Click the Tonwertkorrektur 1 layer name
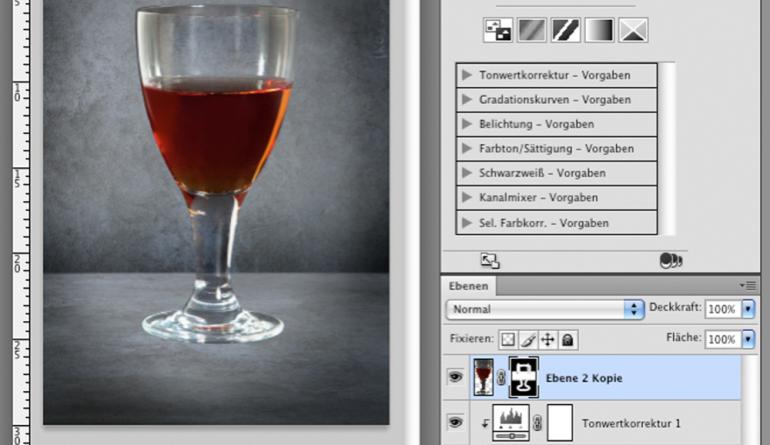Image resolution: width=770 pixels, height=445 pixels. 631,423
